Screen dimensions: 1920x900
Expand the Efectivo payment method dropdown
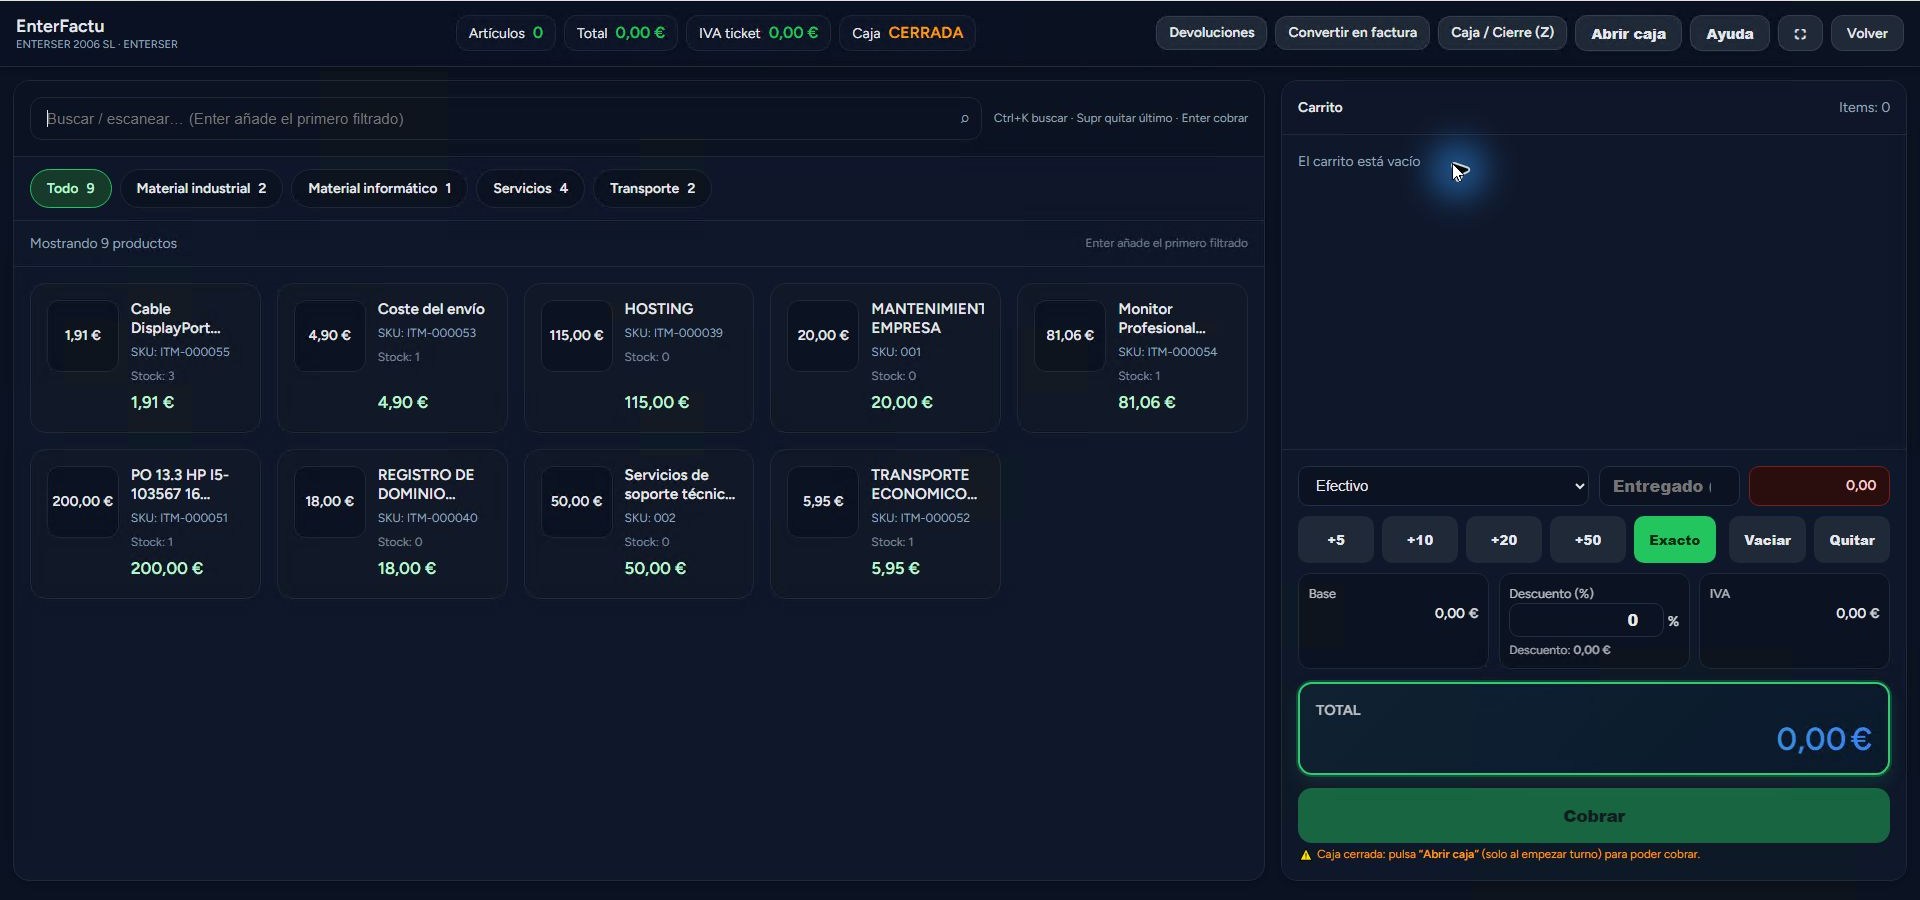[1443, 486]
